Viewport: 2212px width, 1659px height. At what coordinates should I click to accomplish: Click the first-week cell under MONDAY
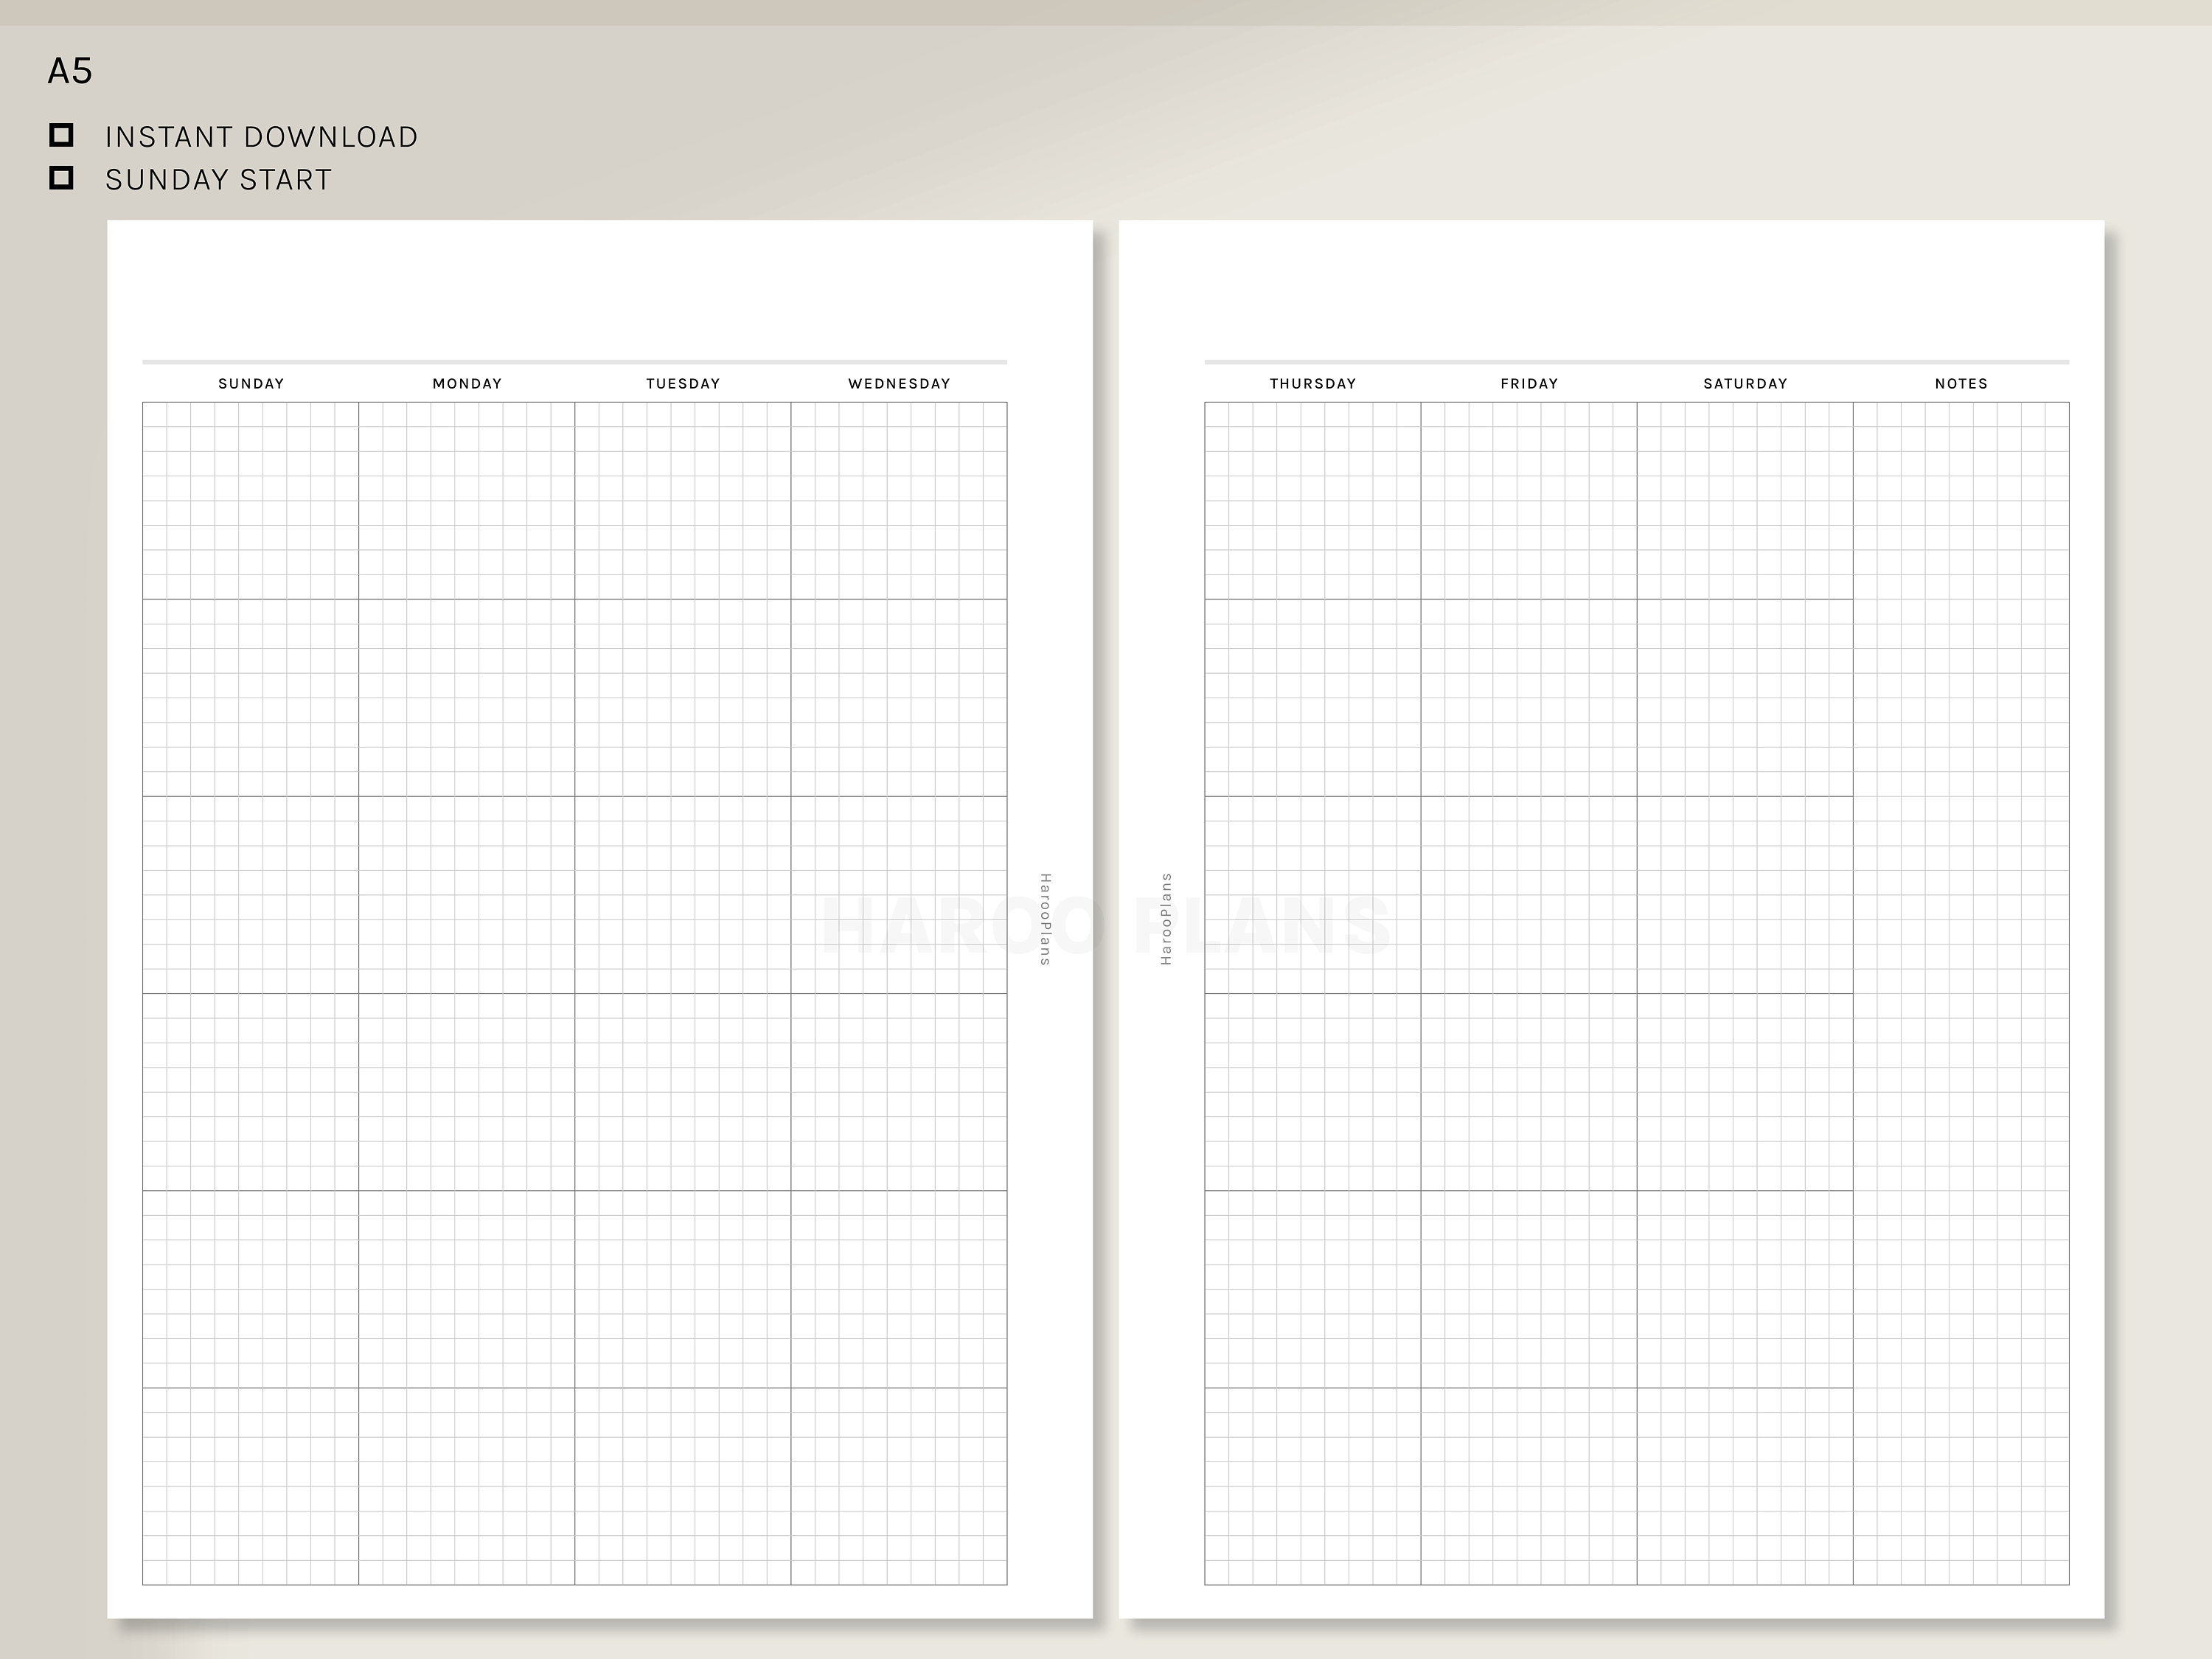click(x=467, y=501)
